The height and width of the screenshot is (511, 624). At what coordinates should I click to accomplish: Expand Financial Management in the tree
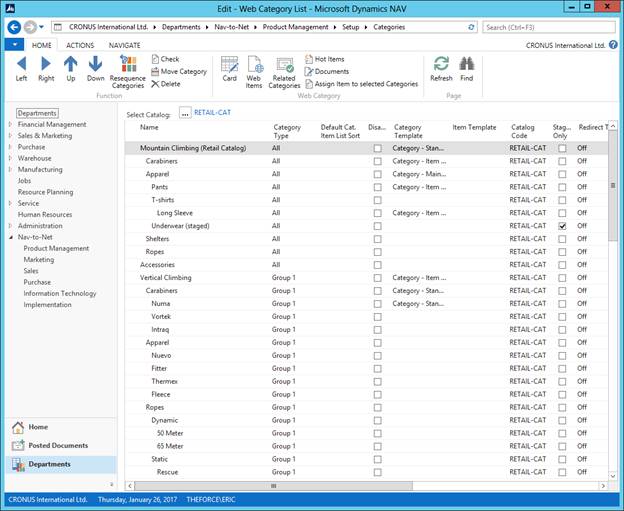click(x=10, y=125)
